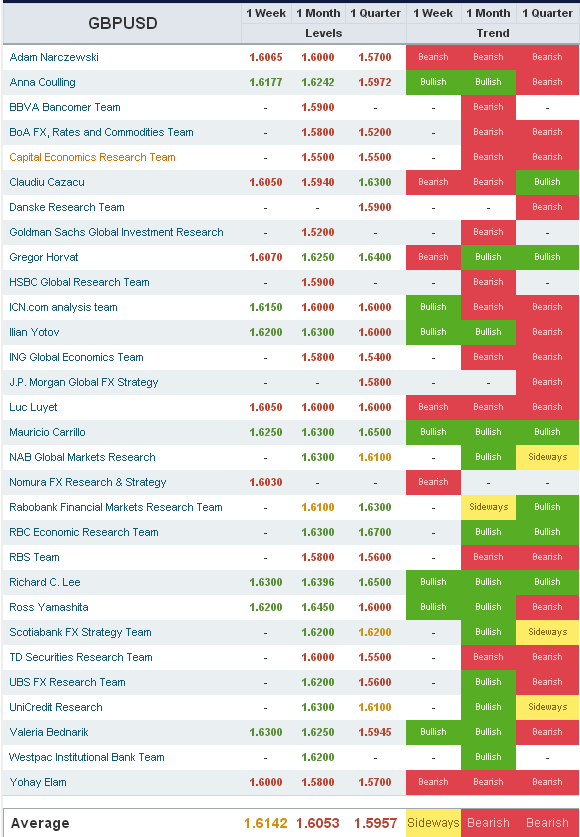Open BBVA Bancomer Team link
The image size is (580, 837).
(65, 107)
